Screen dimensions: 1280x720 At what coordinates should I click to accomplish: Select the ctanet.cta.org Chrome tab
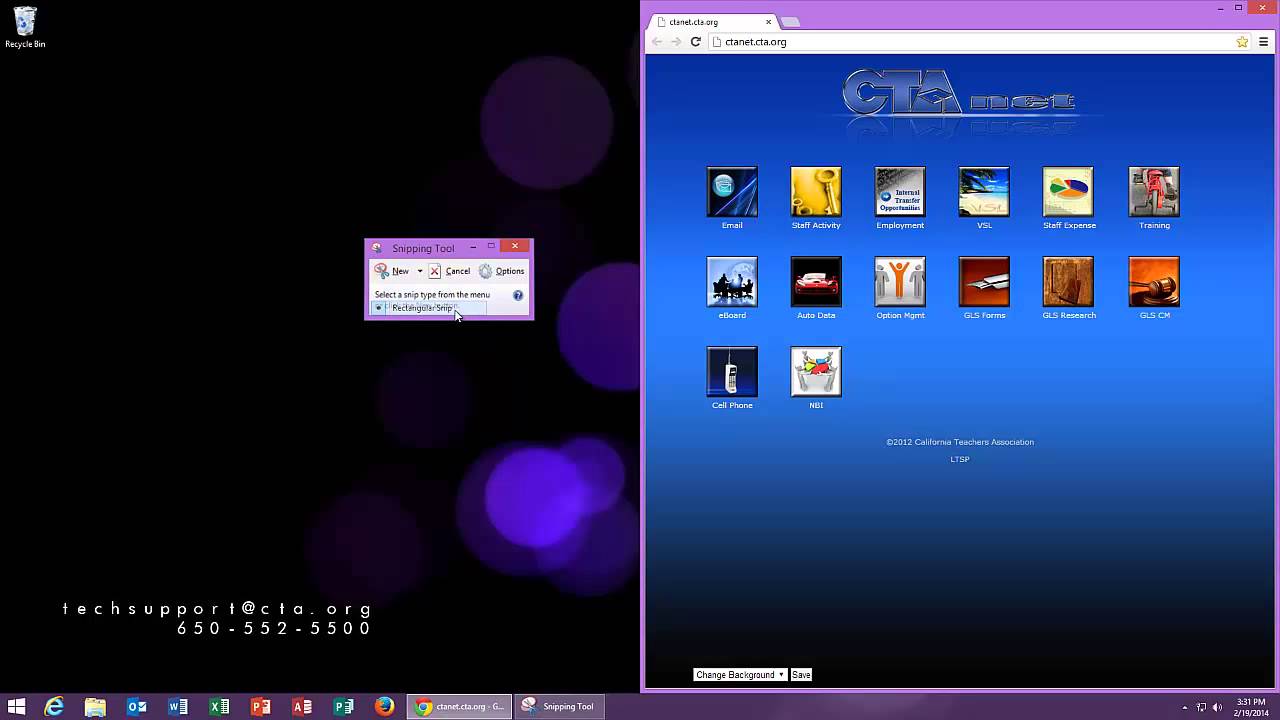click(x=710, y=22)
